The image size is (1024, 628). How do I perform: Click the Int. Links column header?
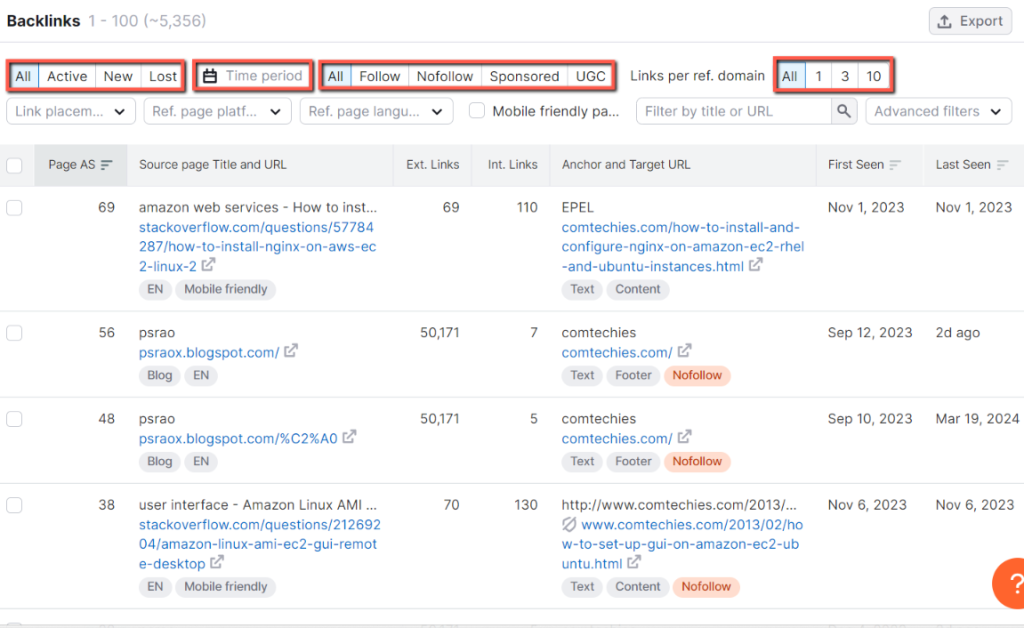click(513, 165)
